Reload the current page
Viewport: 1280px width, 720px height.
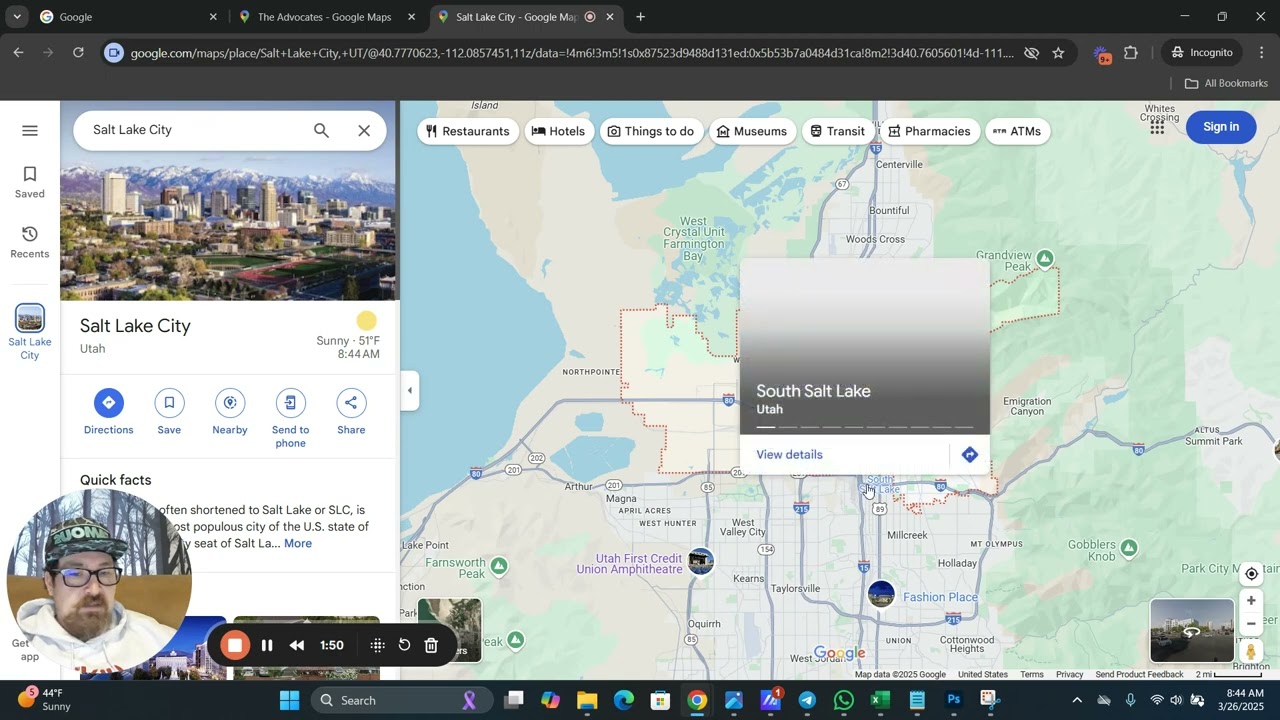(x=78, y=53)
